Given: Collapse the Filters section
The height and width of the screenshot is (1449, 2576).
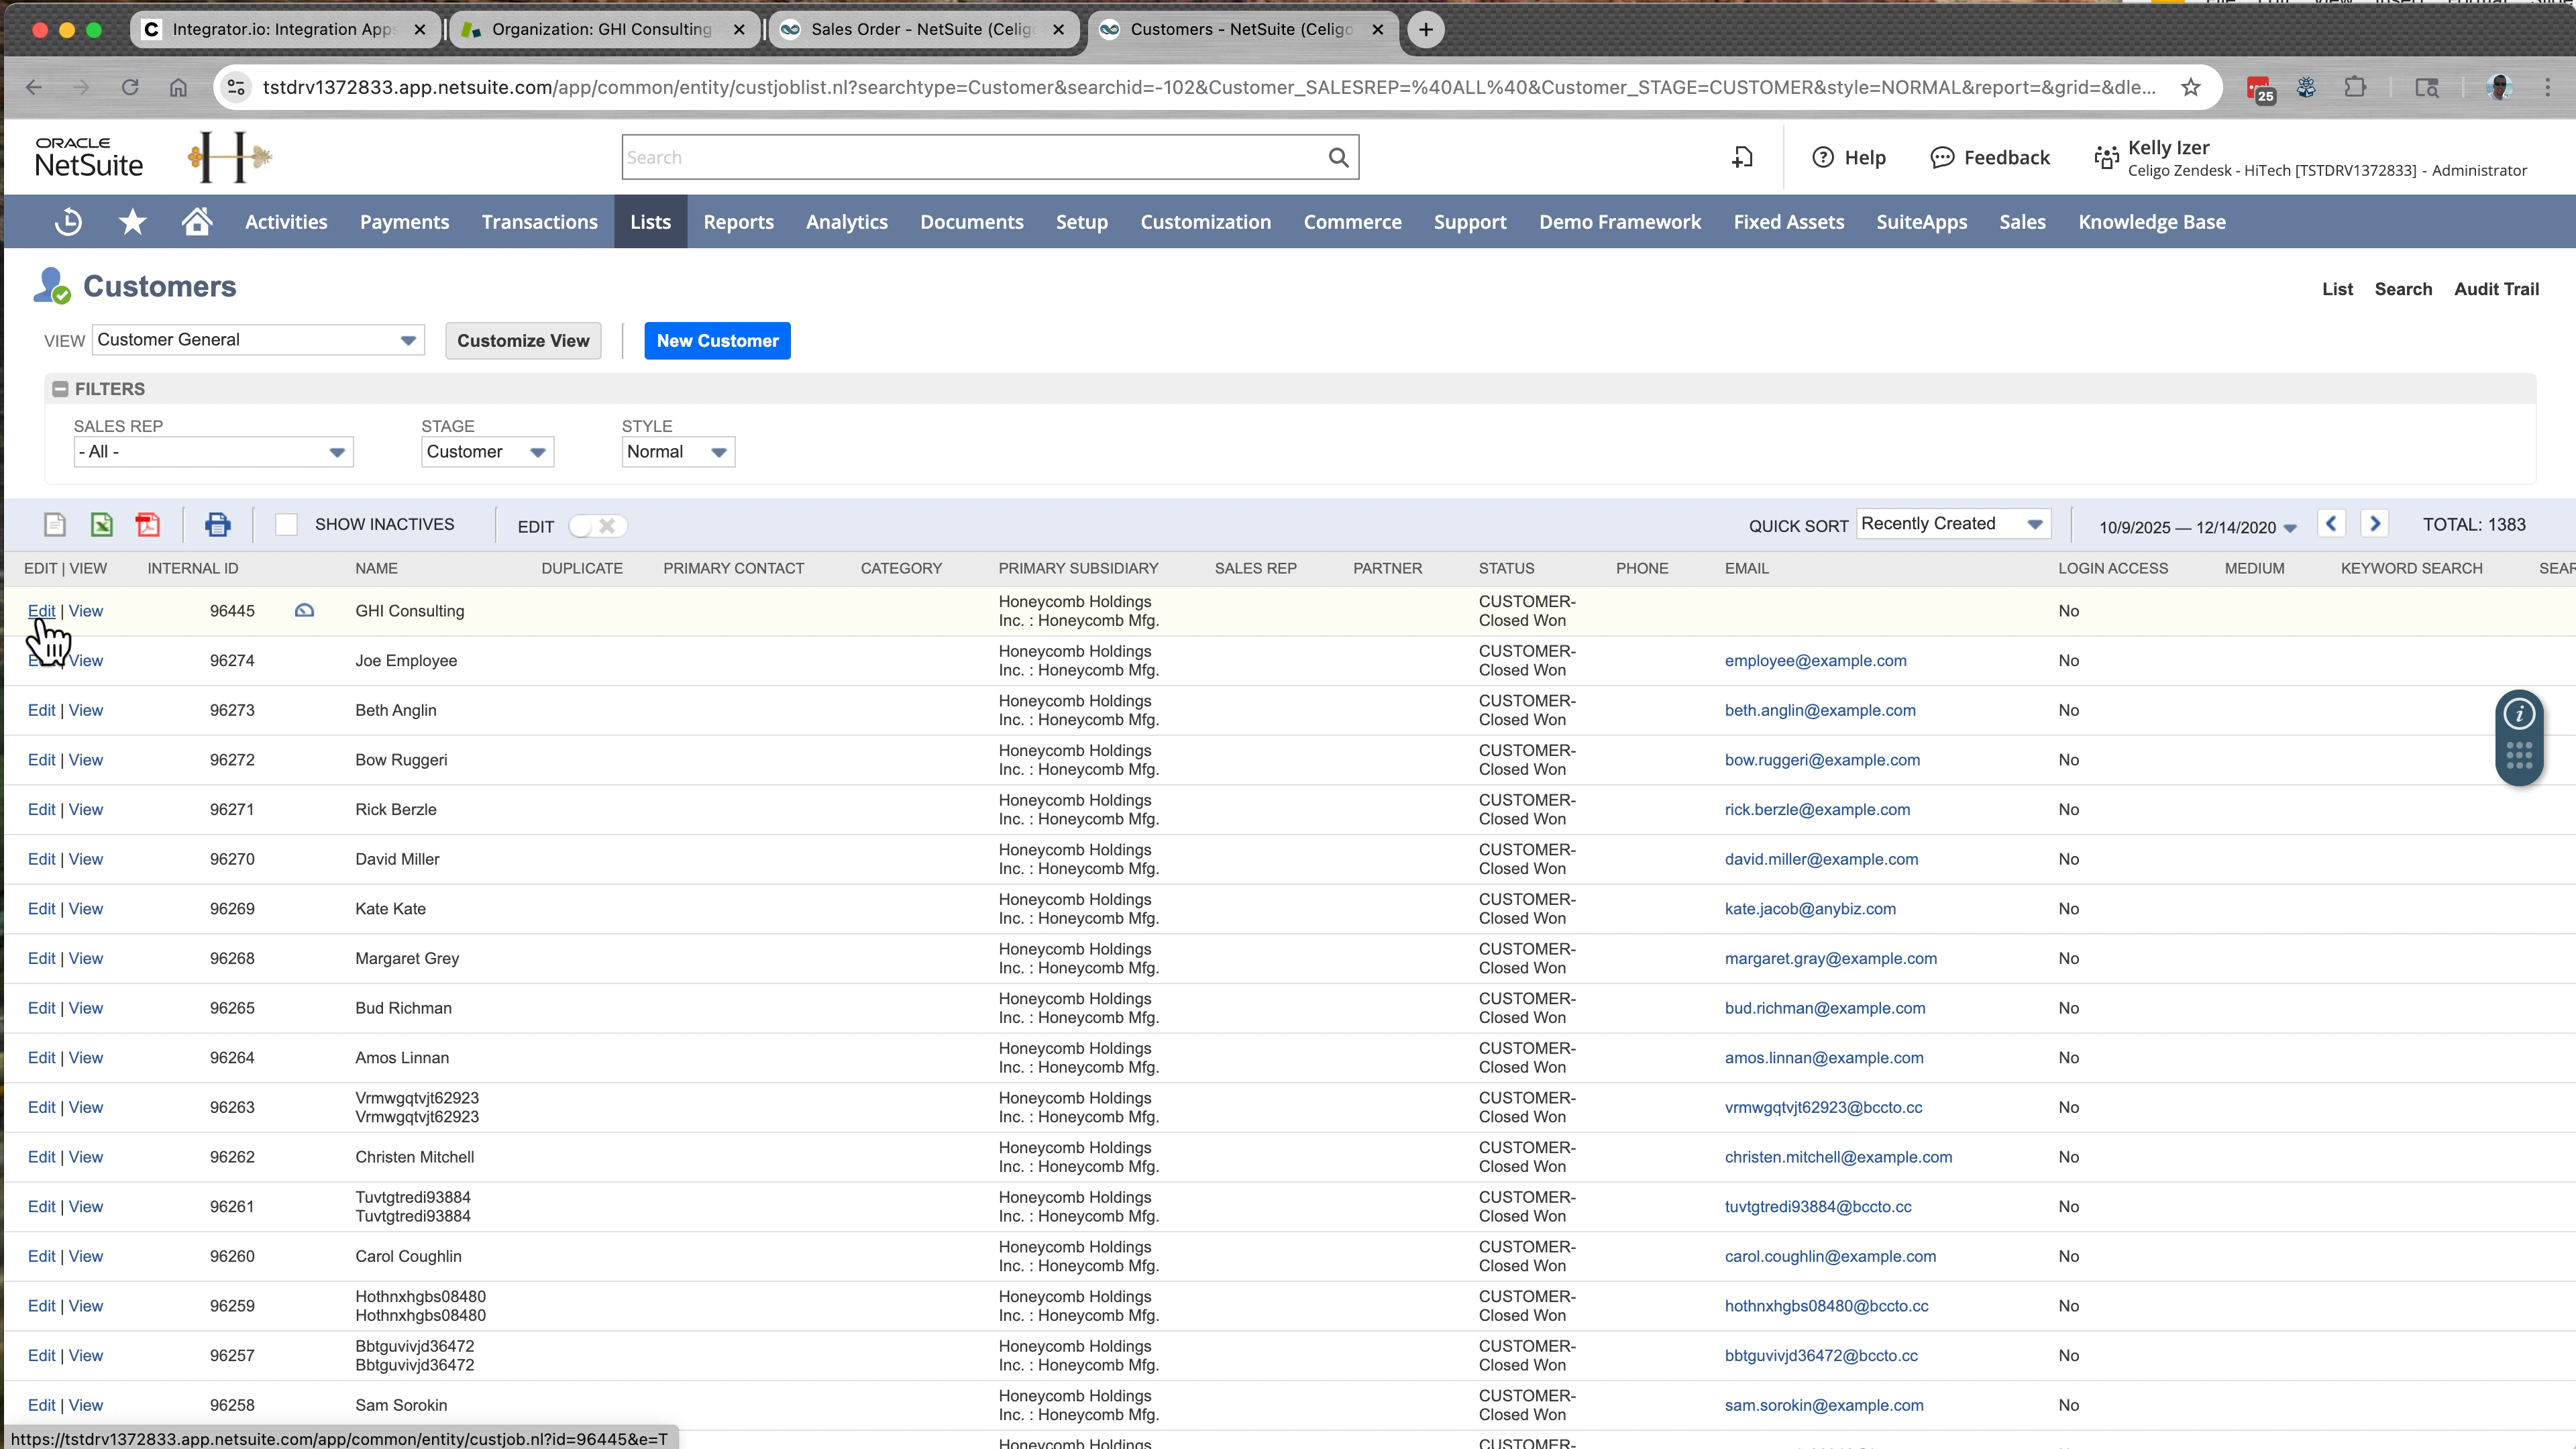Looking at the screenshot, I should pos(61,389).
